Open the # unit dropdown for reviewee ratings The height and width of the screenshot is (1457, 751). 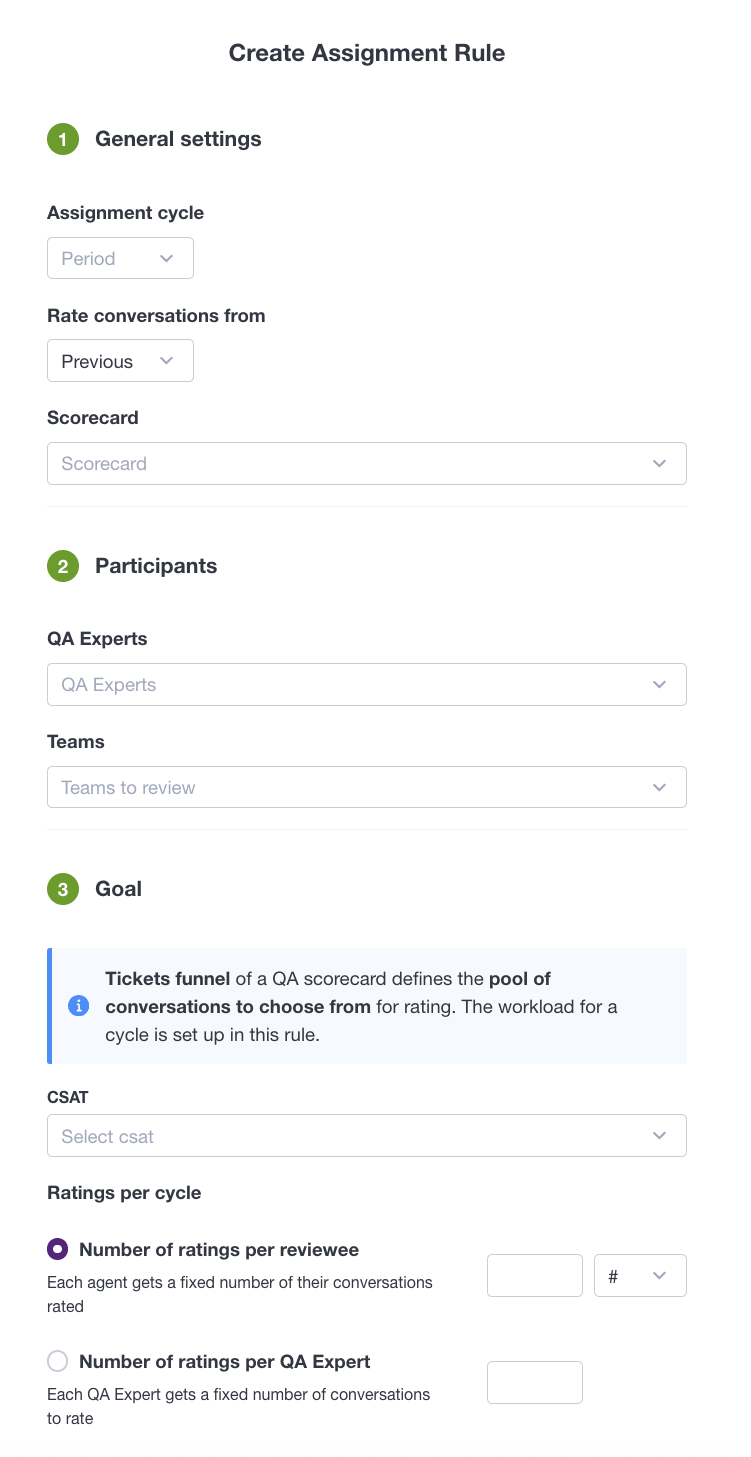(640, 1276)
